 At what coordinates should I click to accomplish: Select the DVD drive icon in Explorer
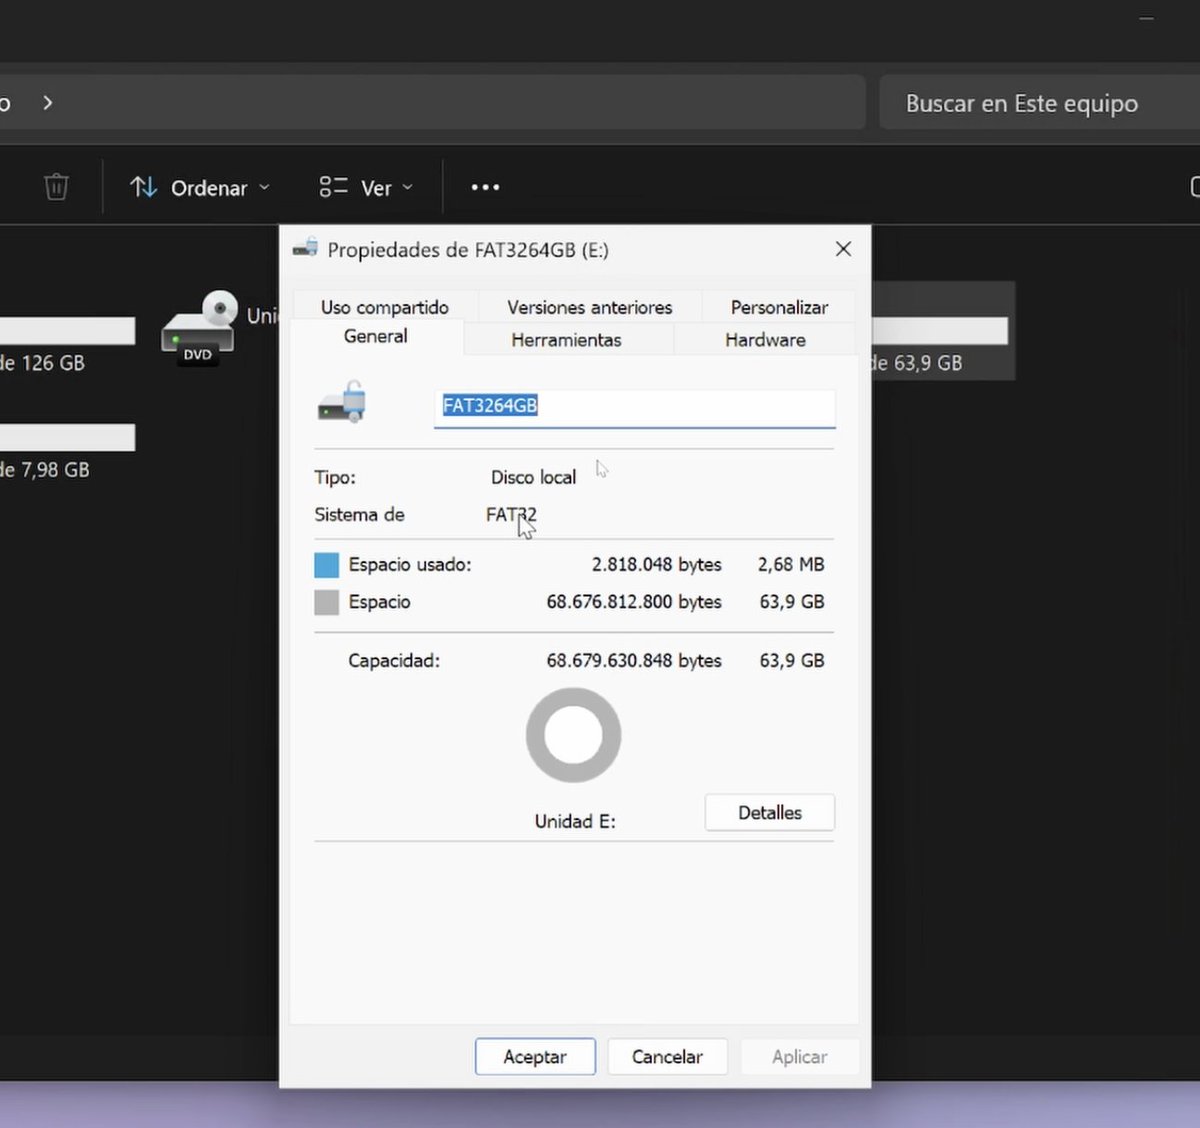(x=200, y=327)
